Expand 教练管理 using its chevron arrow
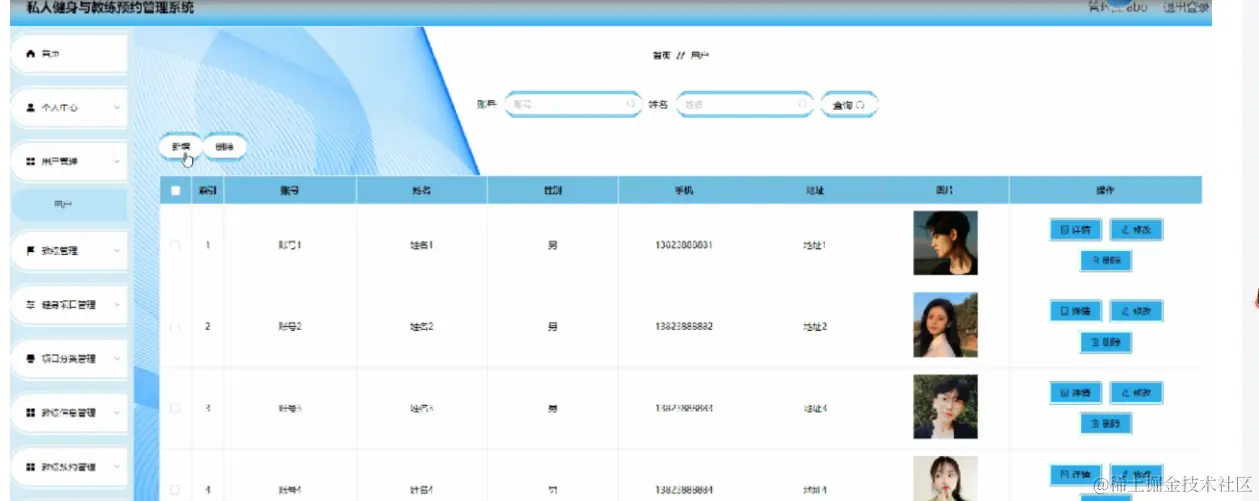This screenshot has width=1259, height=501. (117, 251)
